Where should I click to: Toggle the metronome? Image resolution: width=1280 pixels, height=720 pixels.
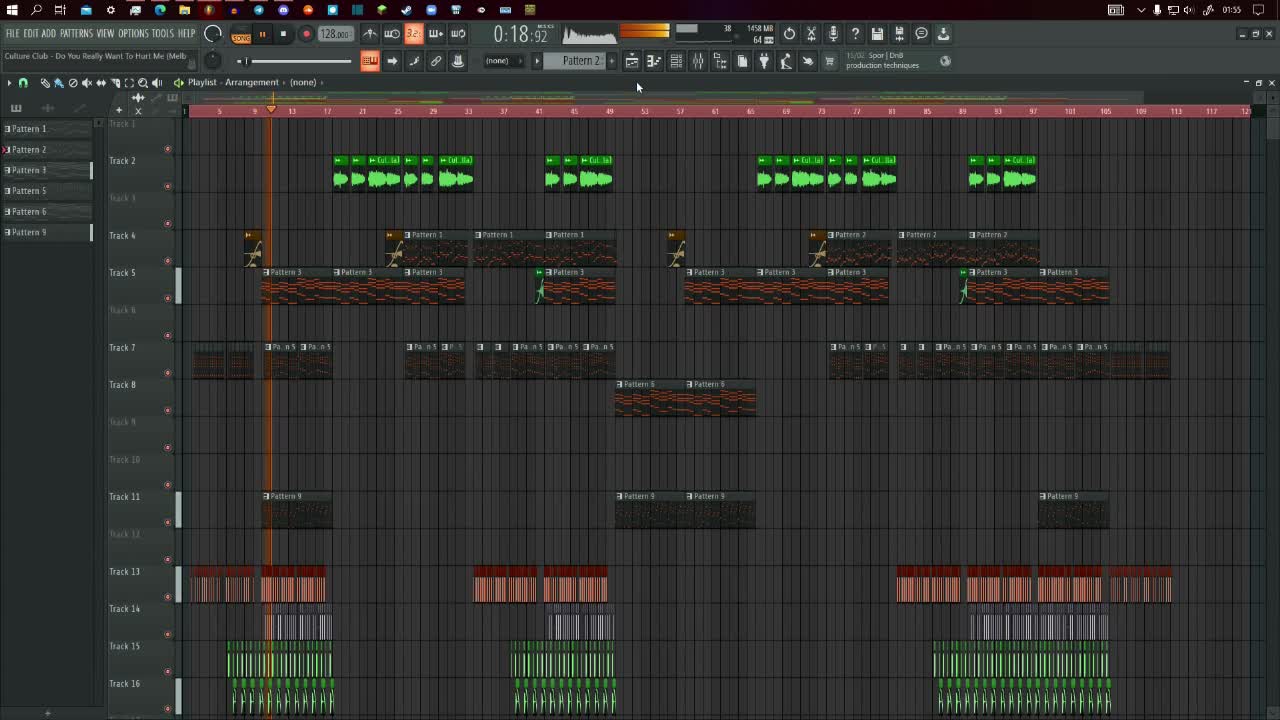click(x=370, y=34)
